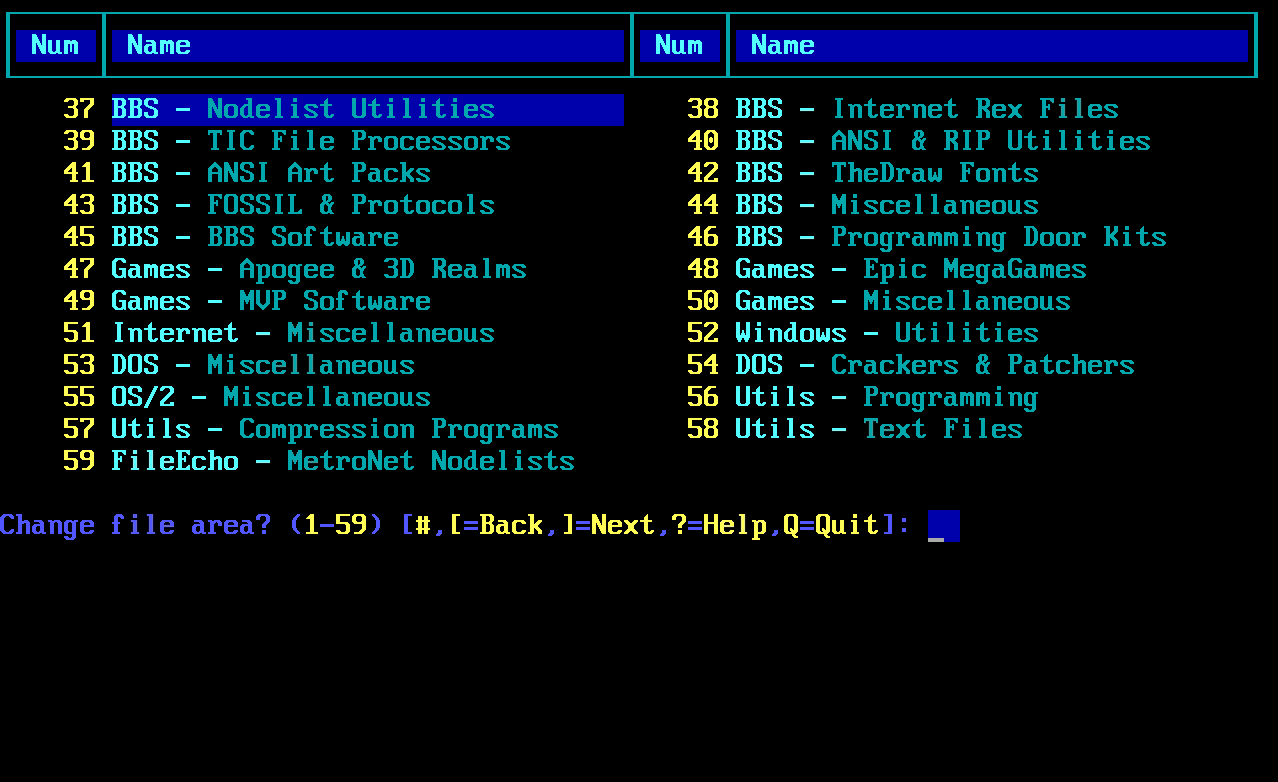The image size is (1278, 782).
Task: Pick area 43 BBS - FOSSIL & Protocols
Action: pos(279,205)
